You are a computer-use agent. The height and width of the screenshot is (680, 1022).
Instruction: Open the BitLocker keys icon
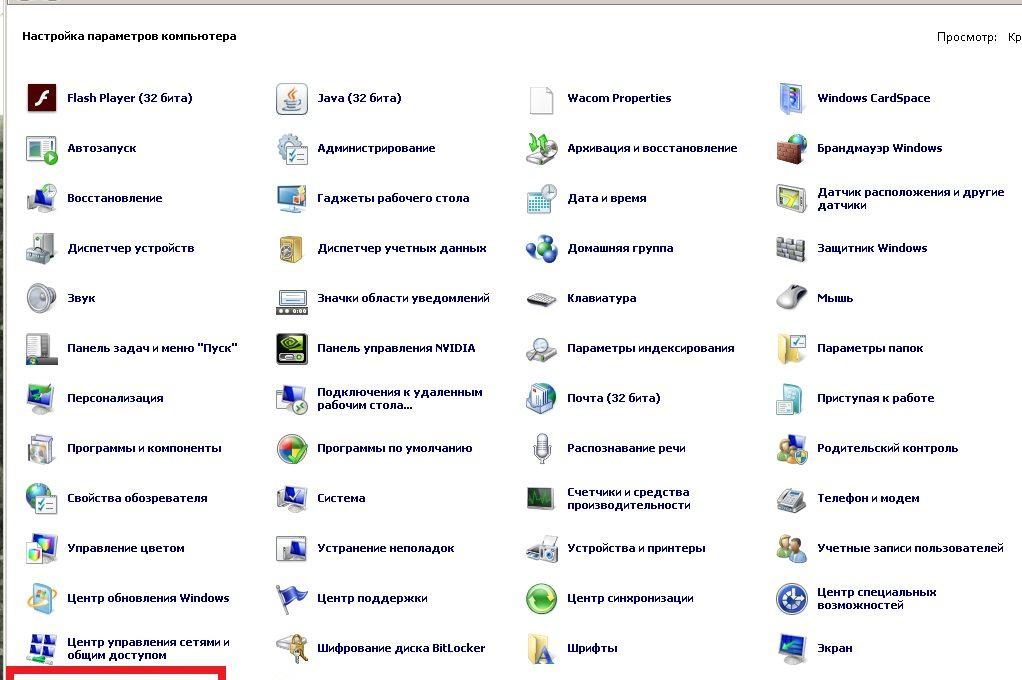(x=292, y=649)
